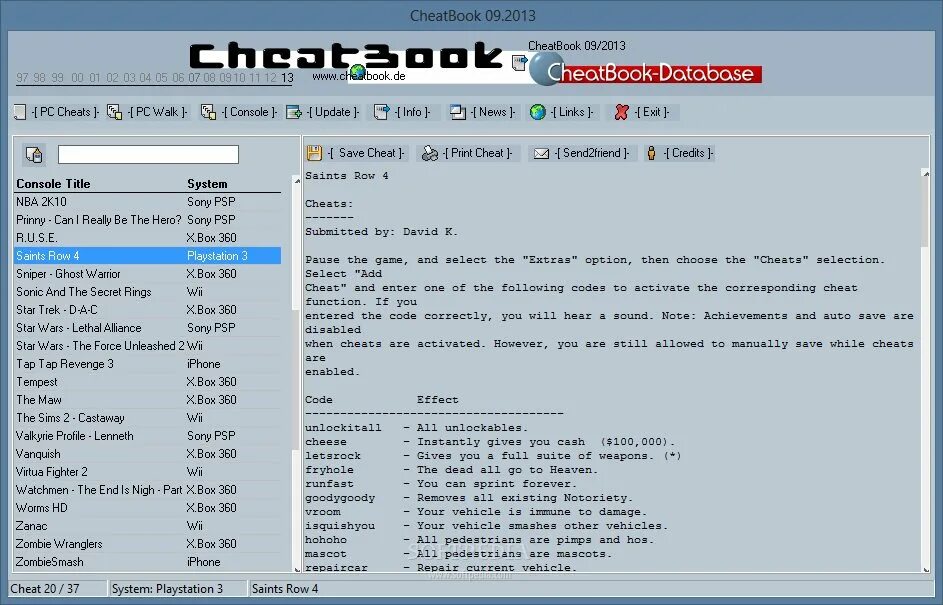Select year 13 in the year strip

[287, 78]
